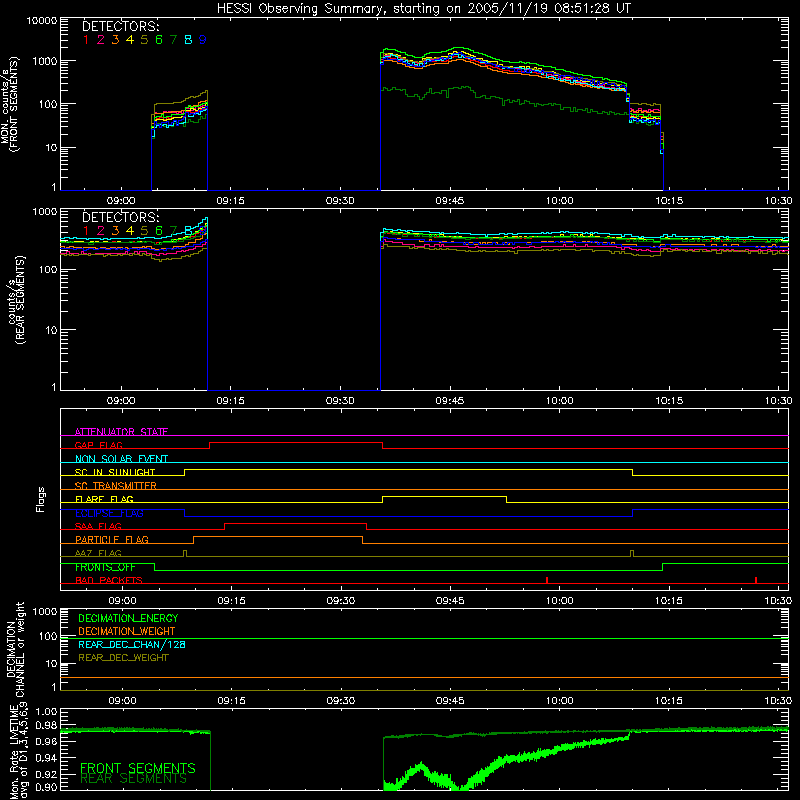Select olive detector 5 in front segments legend
The width and height of the screenshot is (800, 800).
pyautogui.click(x=144, y=40)
